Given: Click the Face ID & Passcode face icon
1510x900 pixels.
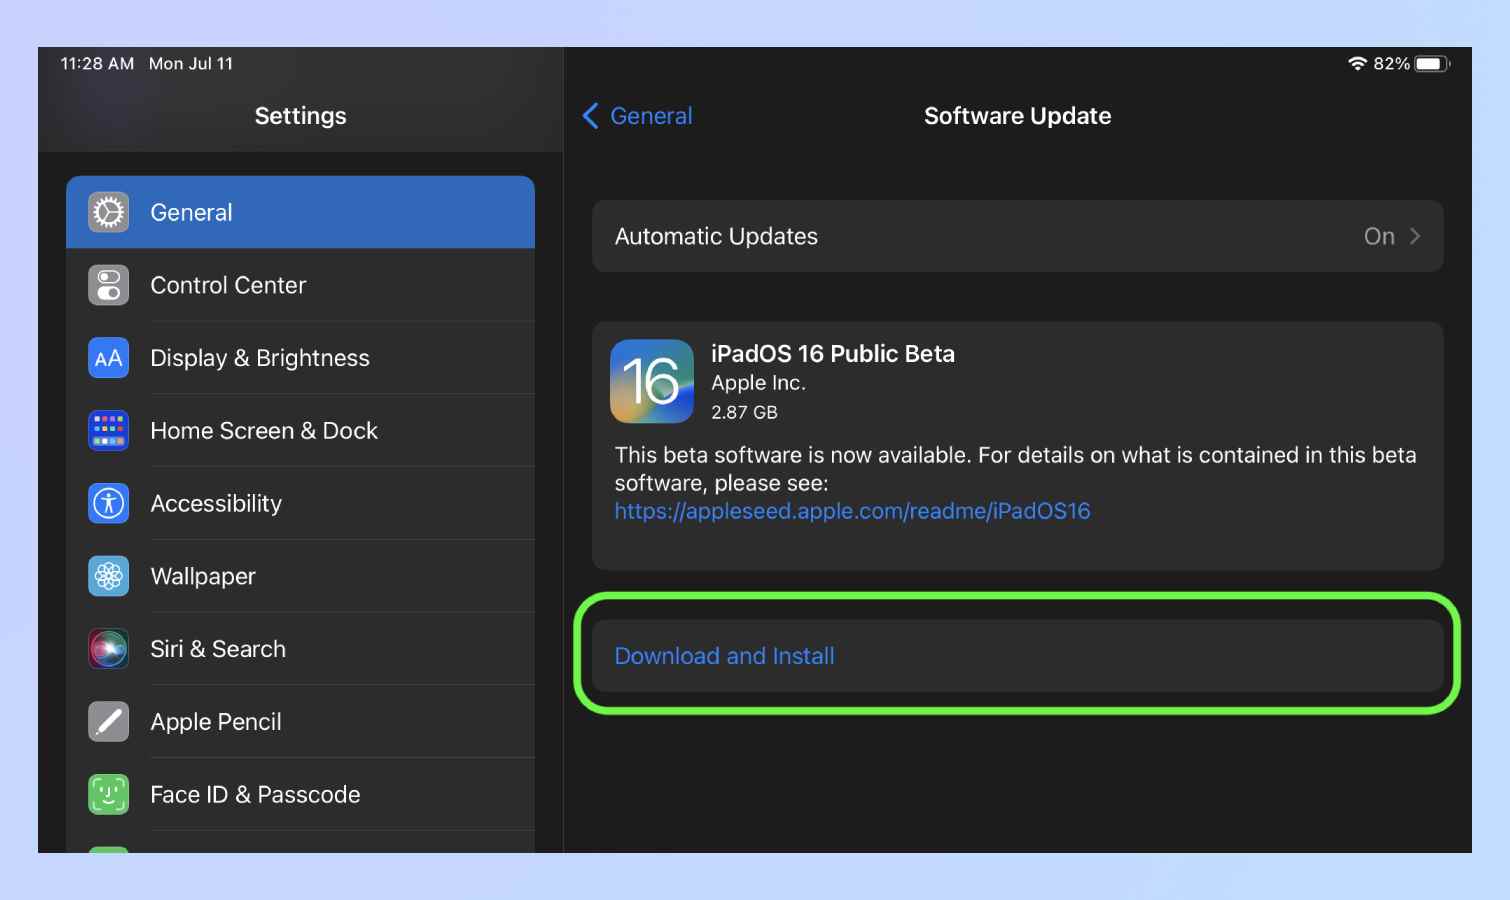Looking at the screenshot, I should click(x=108, y=795).
